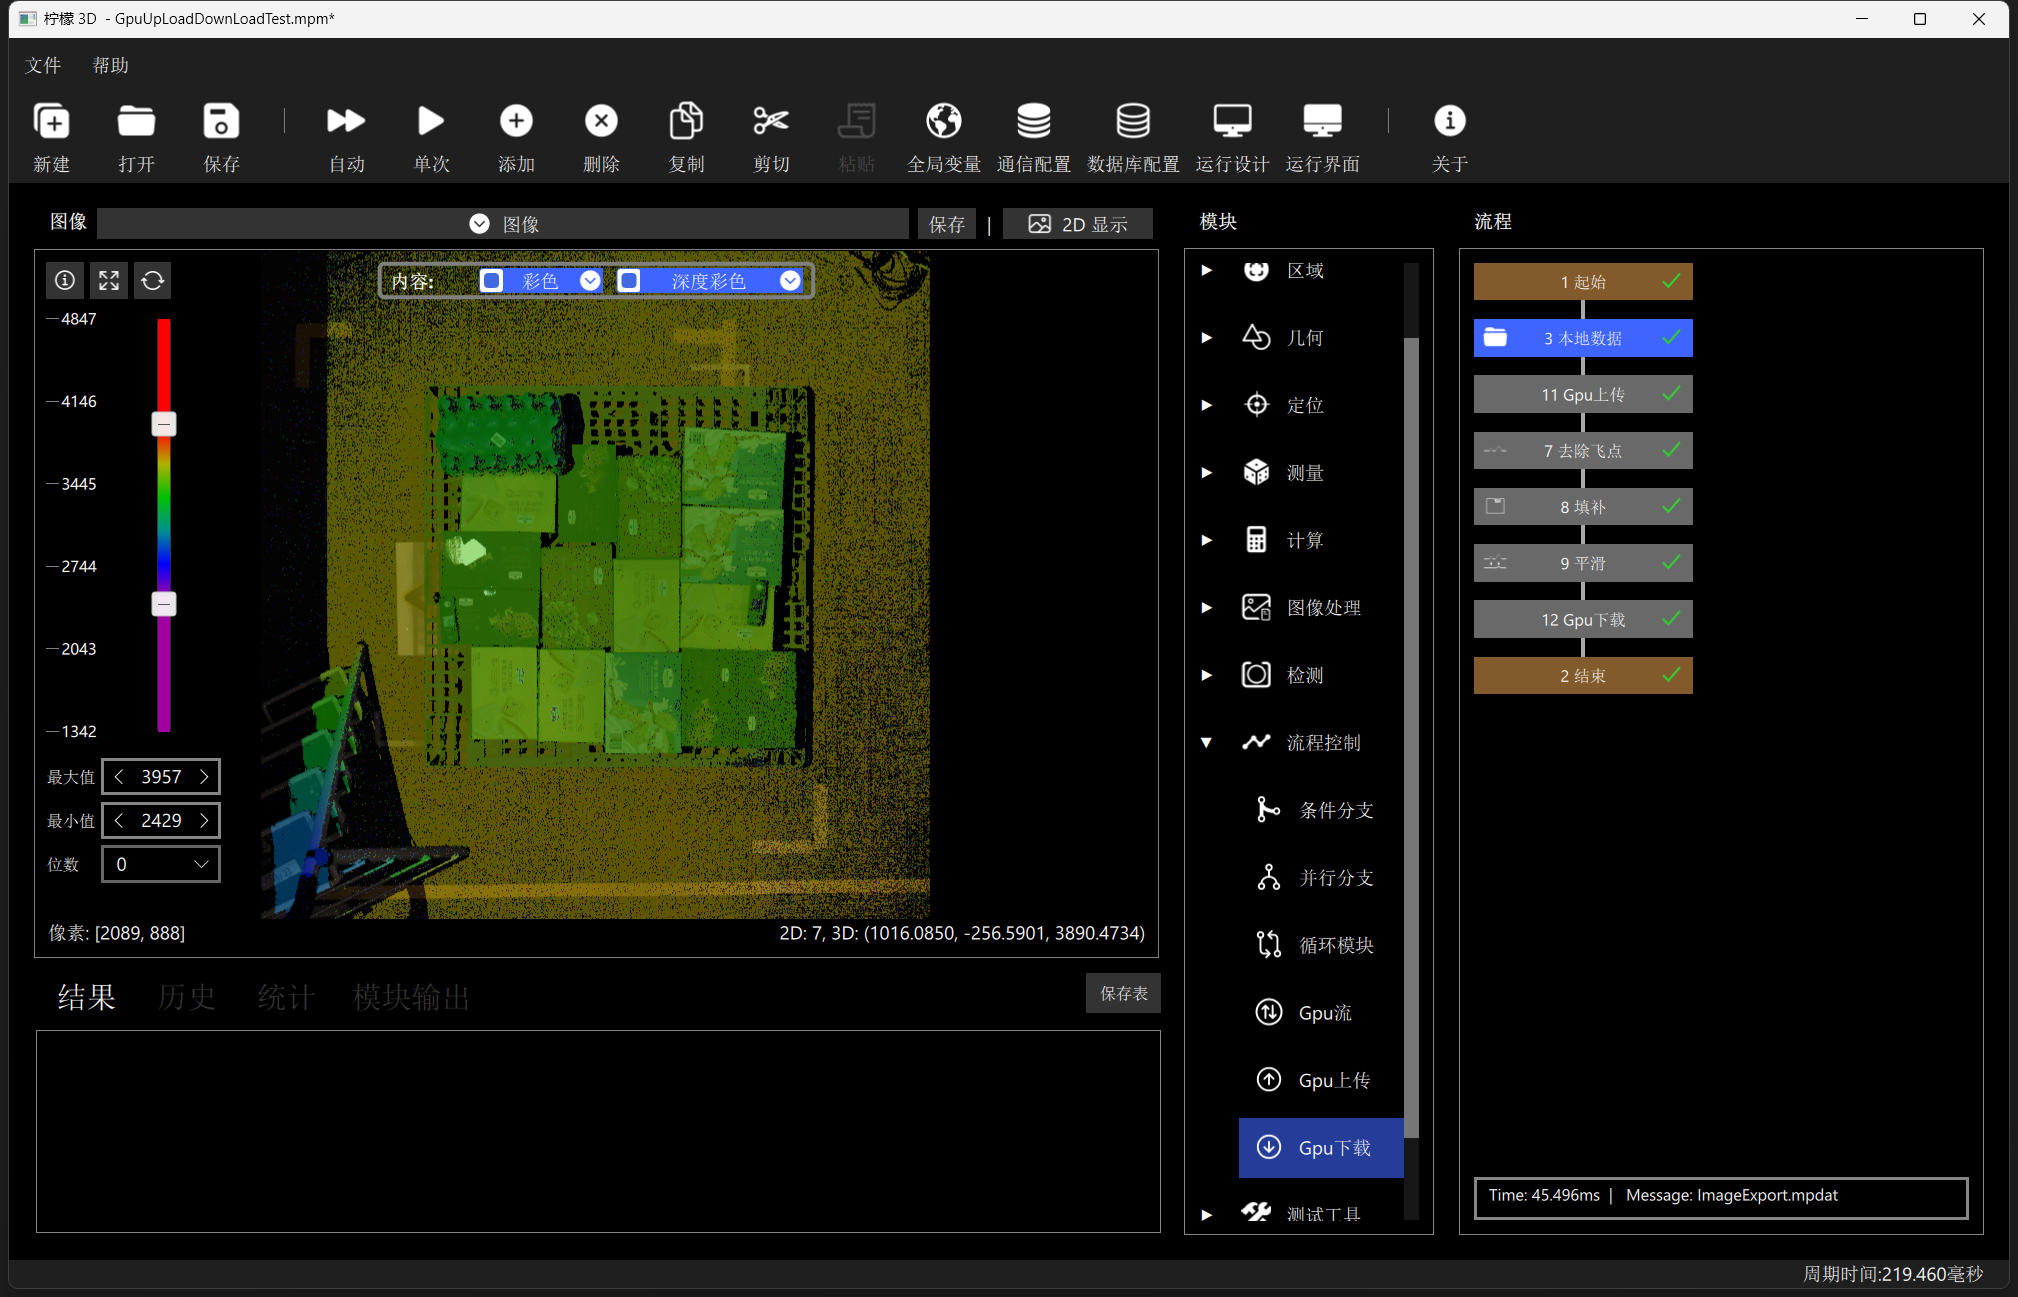Open the 图像 source dropdown
2018x1297 pixels.
pyautogui.click(x=503, y=224)
